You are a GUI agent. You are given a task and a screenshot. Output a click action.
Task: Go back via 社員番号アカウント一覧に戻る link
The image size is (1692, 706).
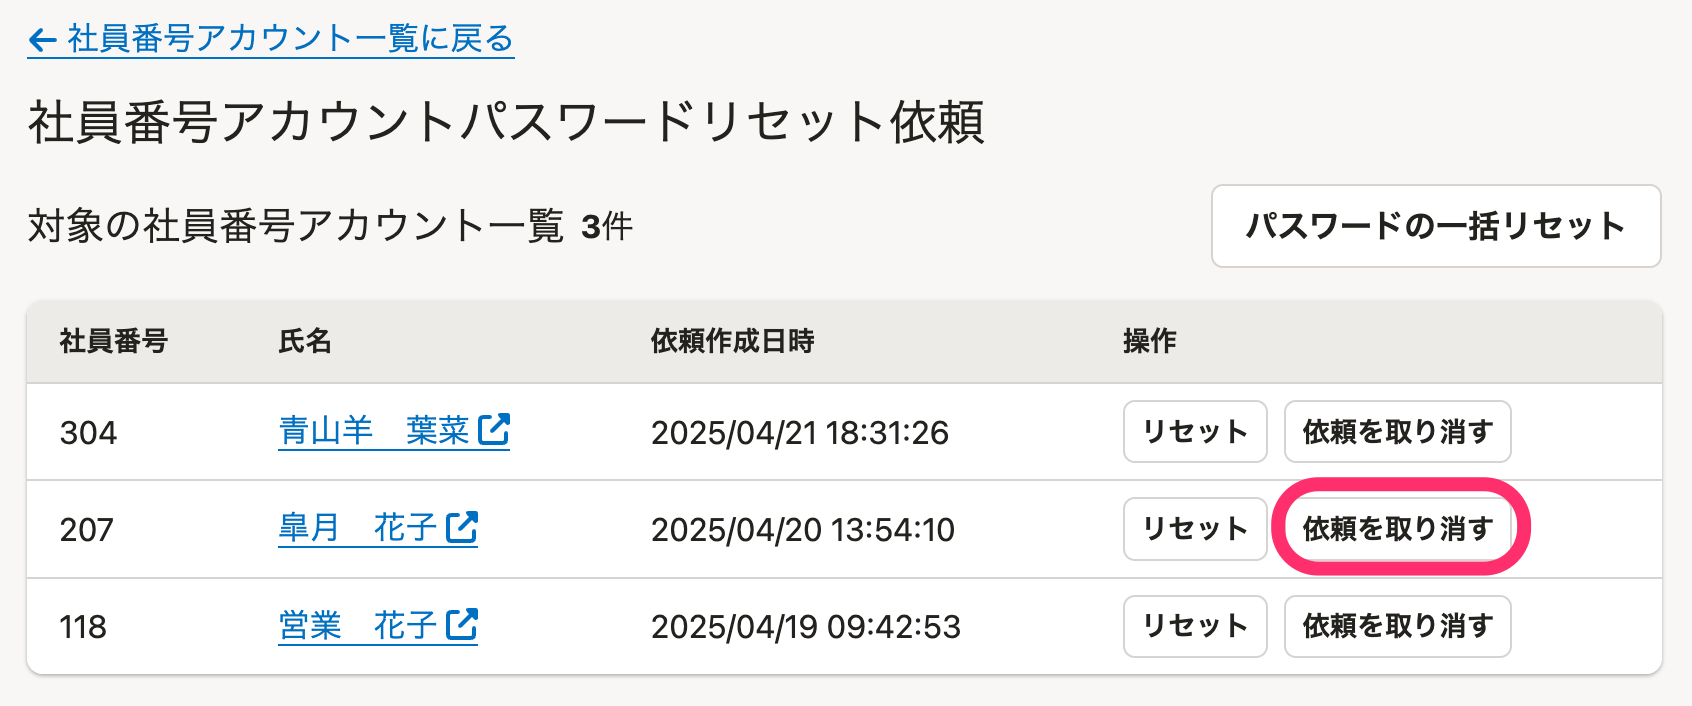[271, 39]
